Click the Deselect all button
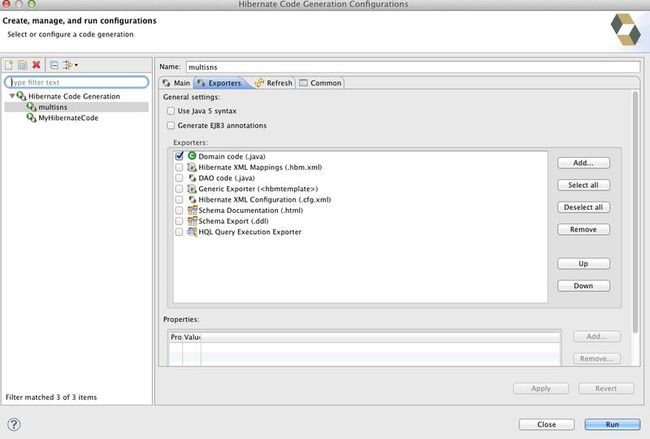This screenshot has width=650, height=439. point(583,207)
